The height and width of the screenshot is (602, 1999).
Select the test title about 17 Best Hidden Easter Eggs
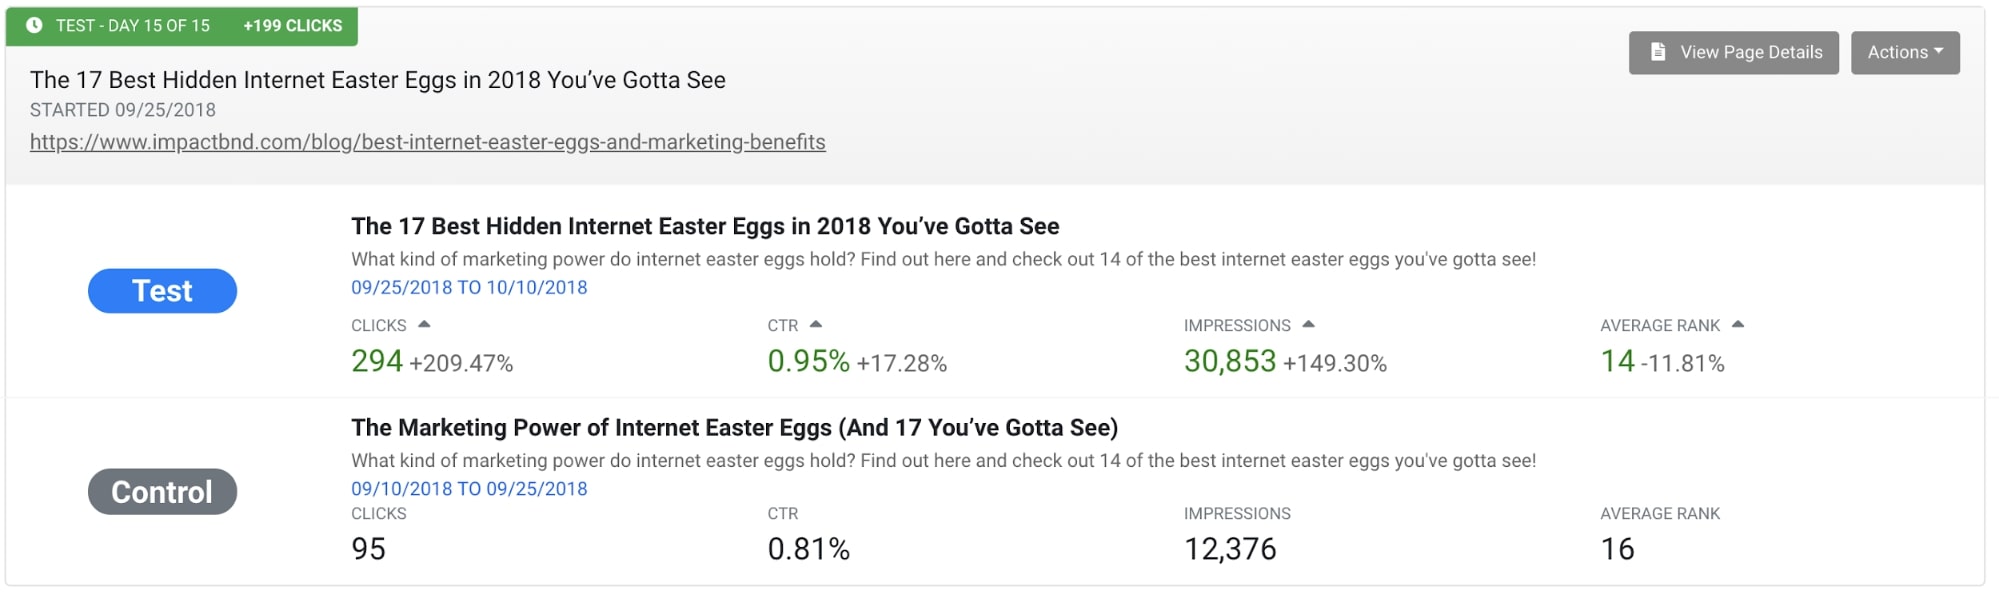[x=705, y=227]
